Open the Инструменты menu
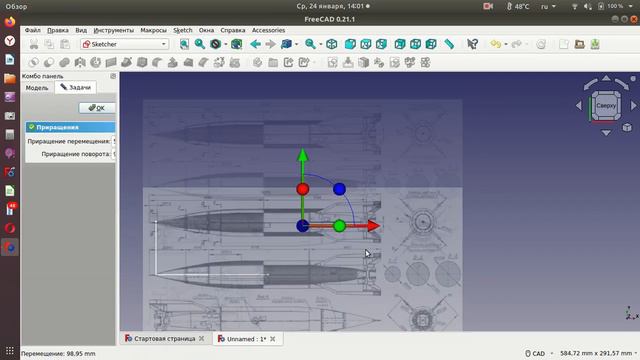The height and width of the screenshot is (360, 640). pyautogui.click(x=113, y=30)
